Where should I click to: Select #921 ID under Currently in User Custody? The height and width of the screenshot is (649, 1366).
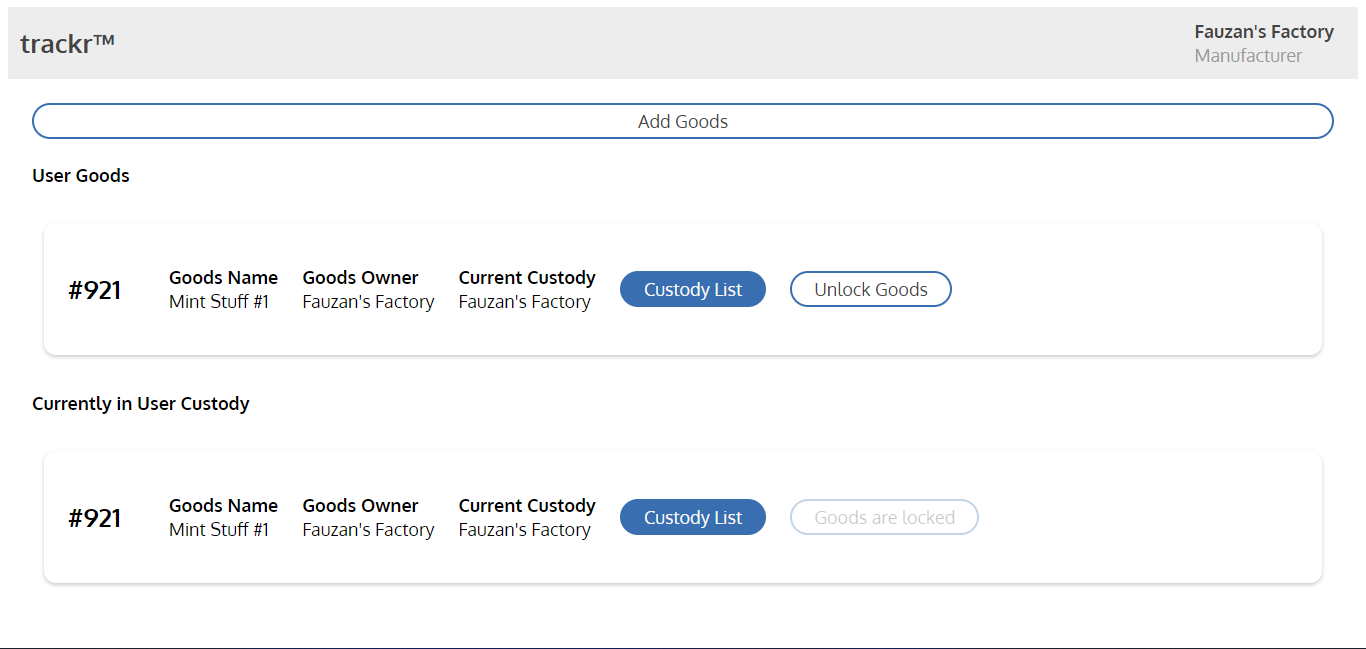pyautogui.click(x=95, y=519)
